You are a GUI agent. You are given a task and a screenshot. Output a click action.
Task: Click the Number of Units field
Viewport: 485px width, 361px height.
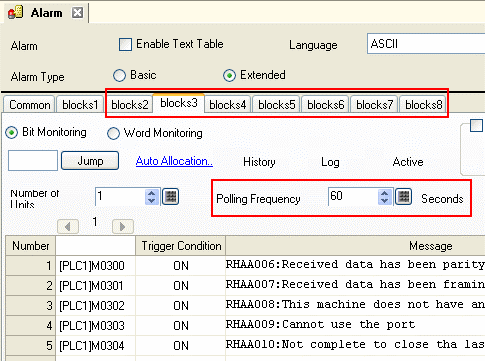click(x=121, y=197)
